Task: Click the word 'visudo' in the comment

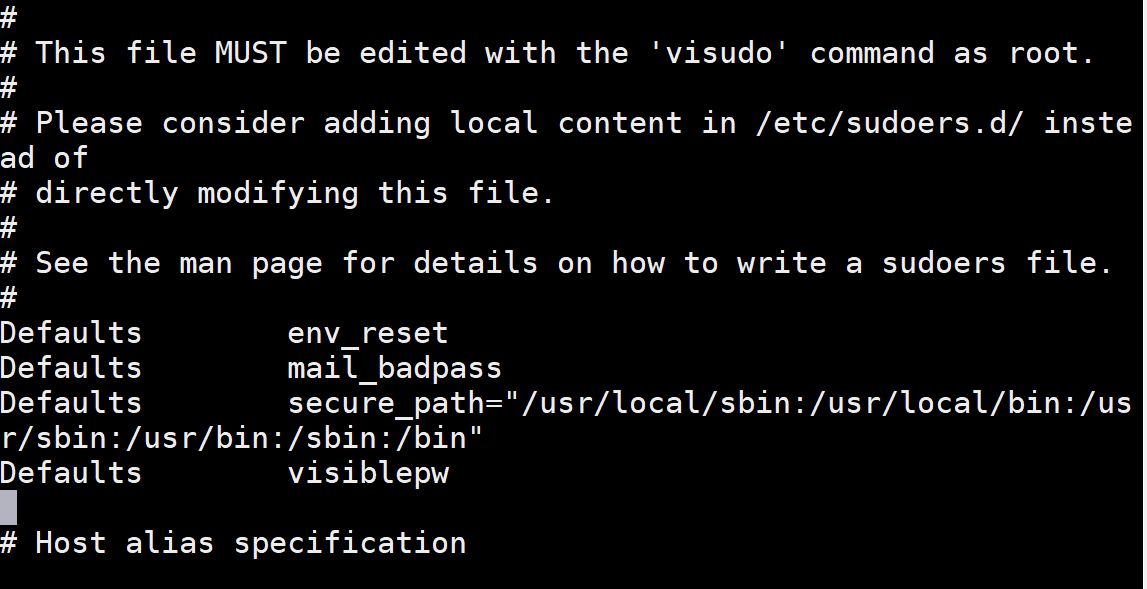Action: click(x=719, y=53)
